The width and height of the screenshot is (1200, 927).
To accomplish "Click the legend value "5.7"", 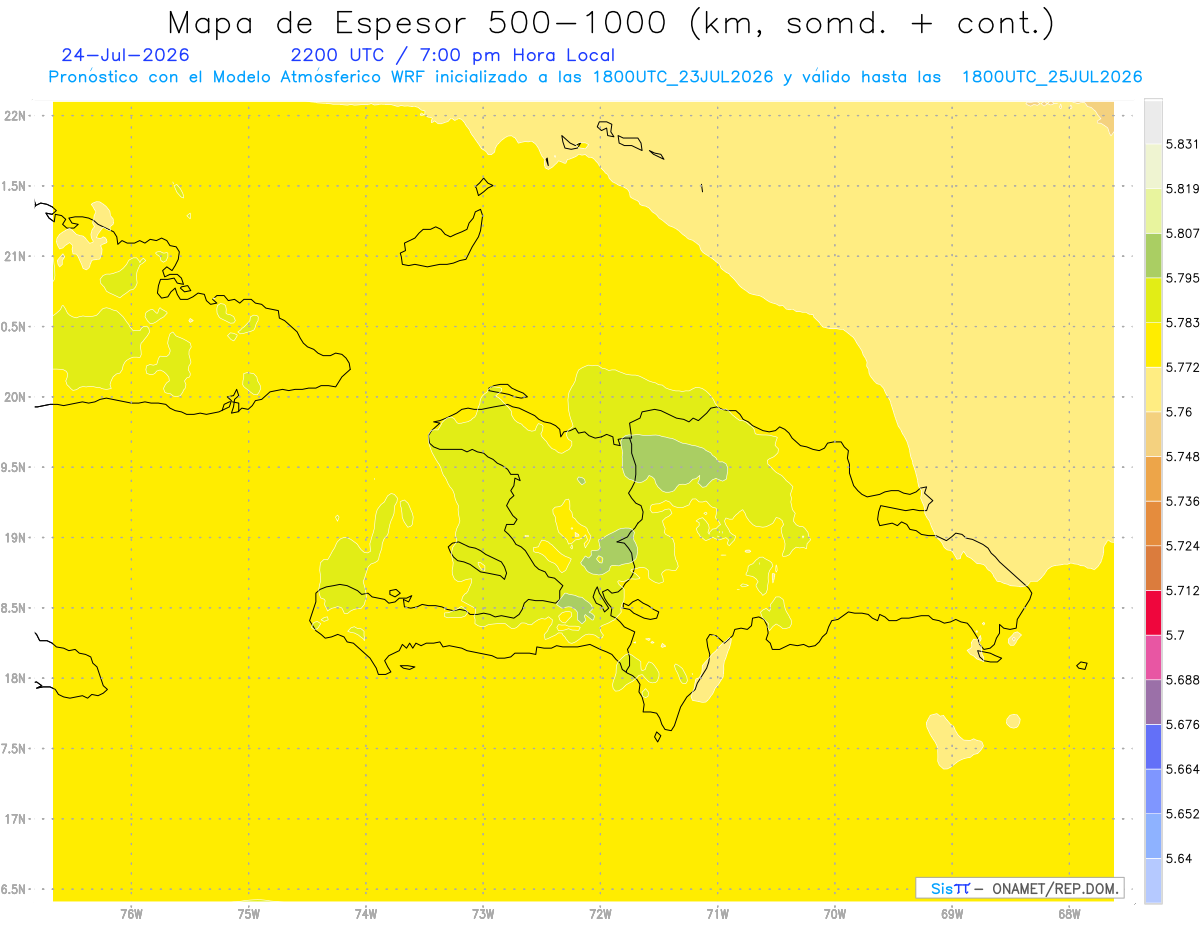I will [x=1176, y=635].
